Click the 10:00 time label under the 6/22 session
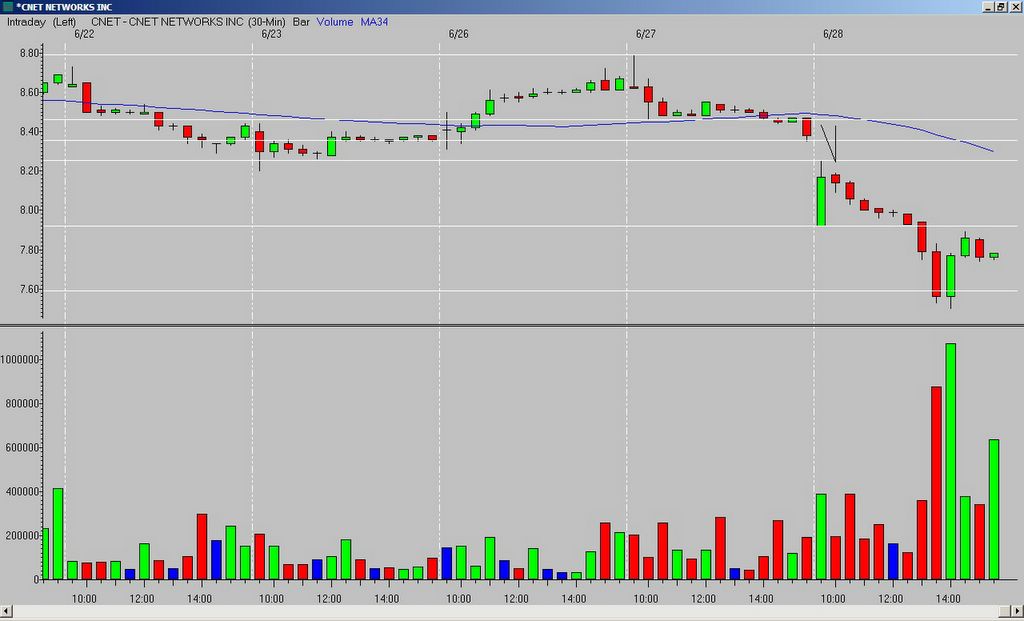Screen dimensions: 1024x621 point(84,599)
